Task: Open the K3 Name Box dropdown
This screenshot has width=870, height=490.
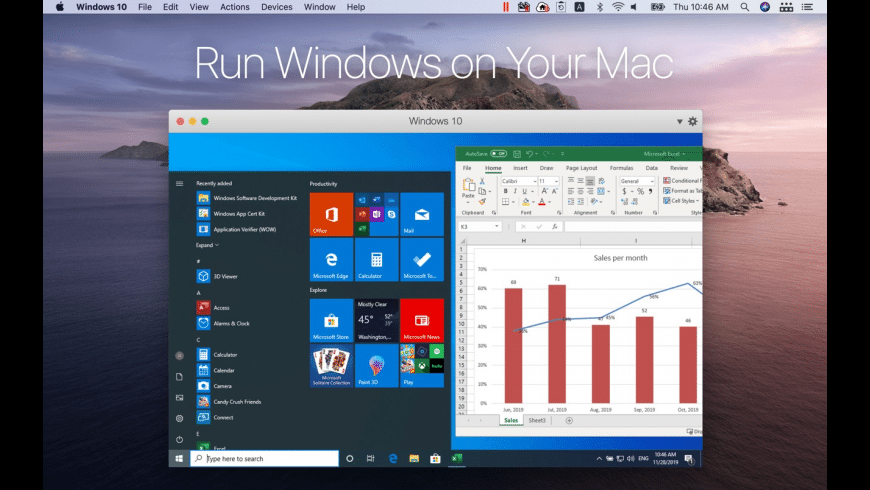Action: (x=497, y=226)
